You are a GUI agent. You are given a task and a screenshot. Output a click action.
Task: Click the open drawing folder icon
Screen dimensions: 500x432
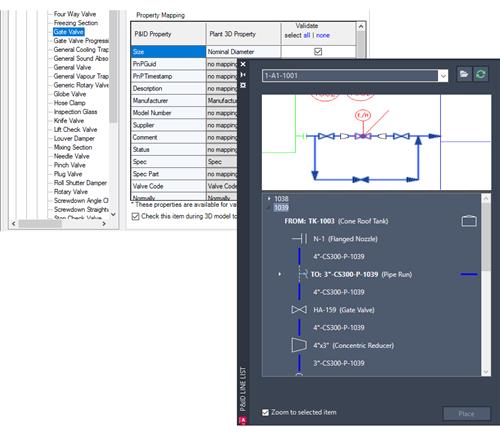click(x=464, y=74)
